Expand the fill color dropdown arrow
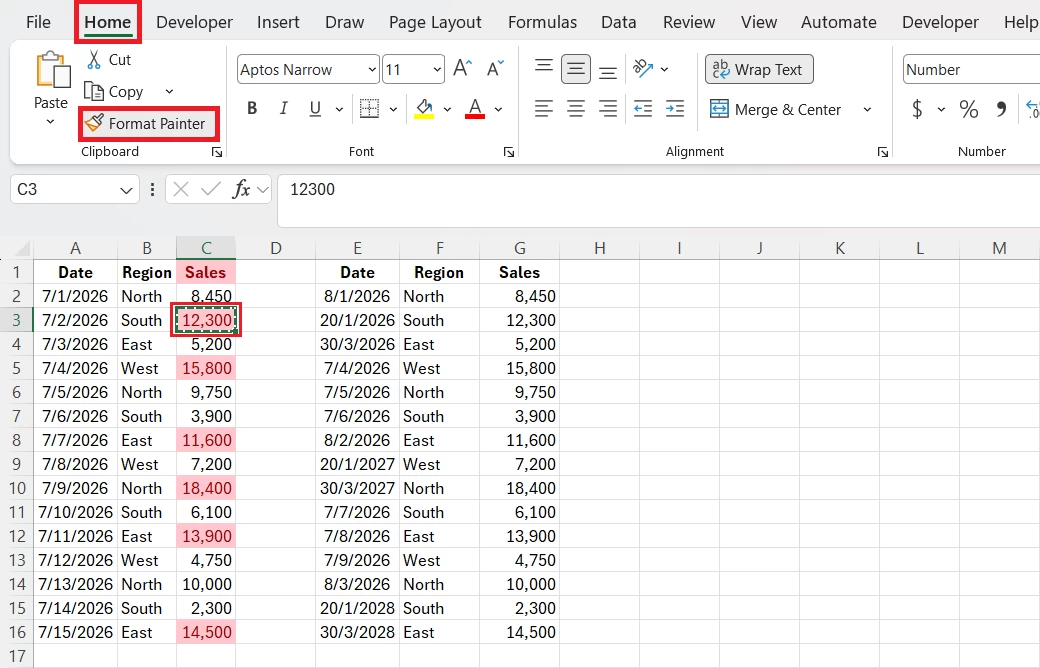This screenshot has height=668, width=1040. pyautogui.click(x=447, y=109)
